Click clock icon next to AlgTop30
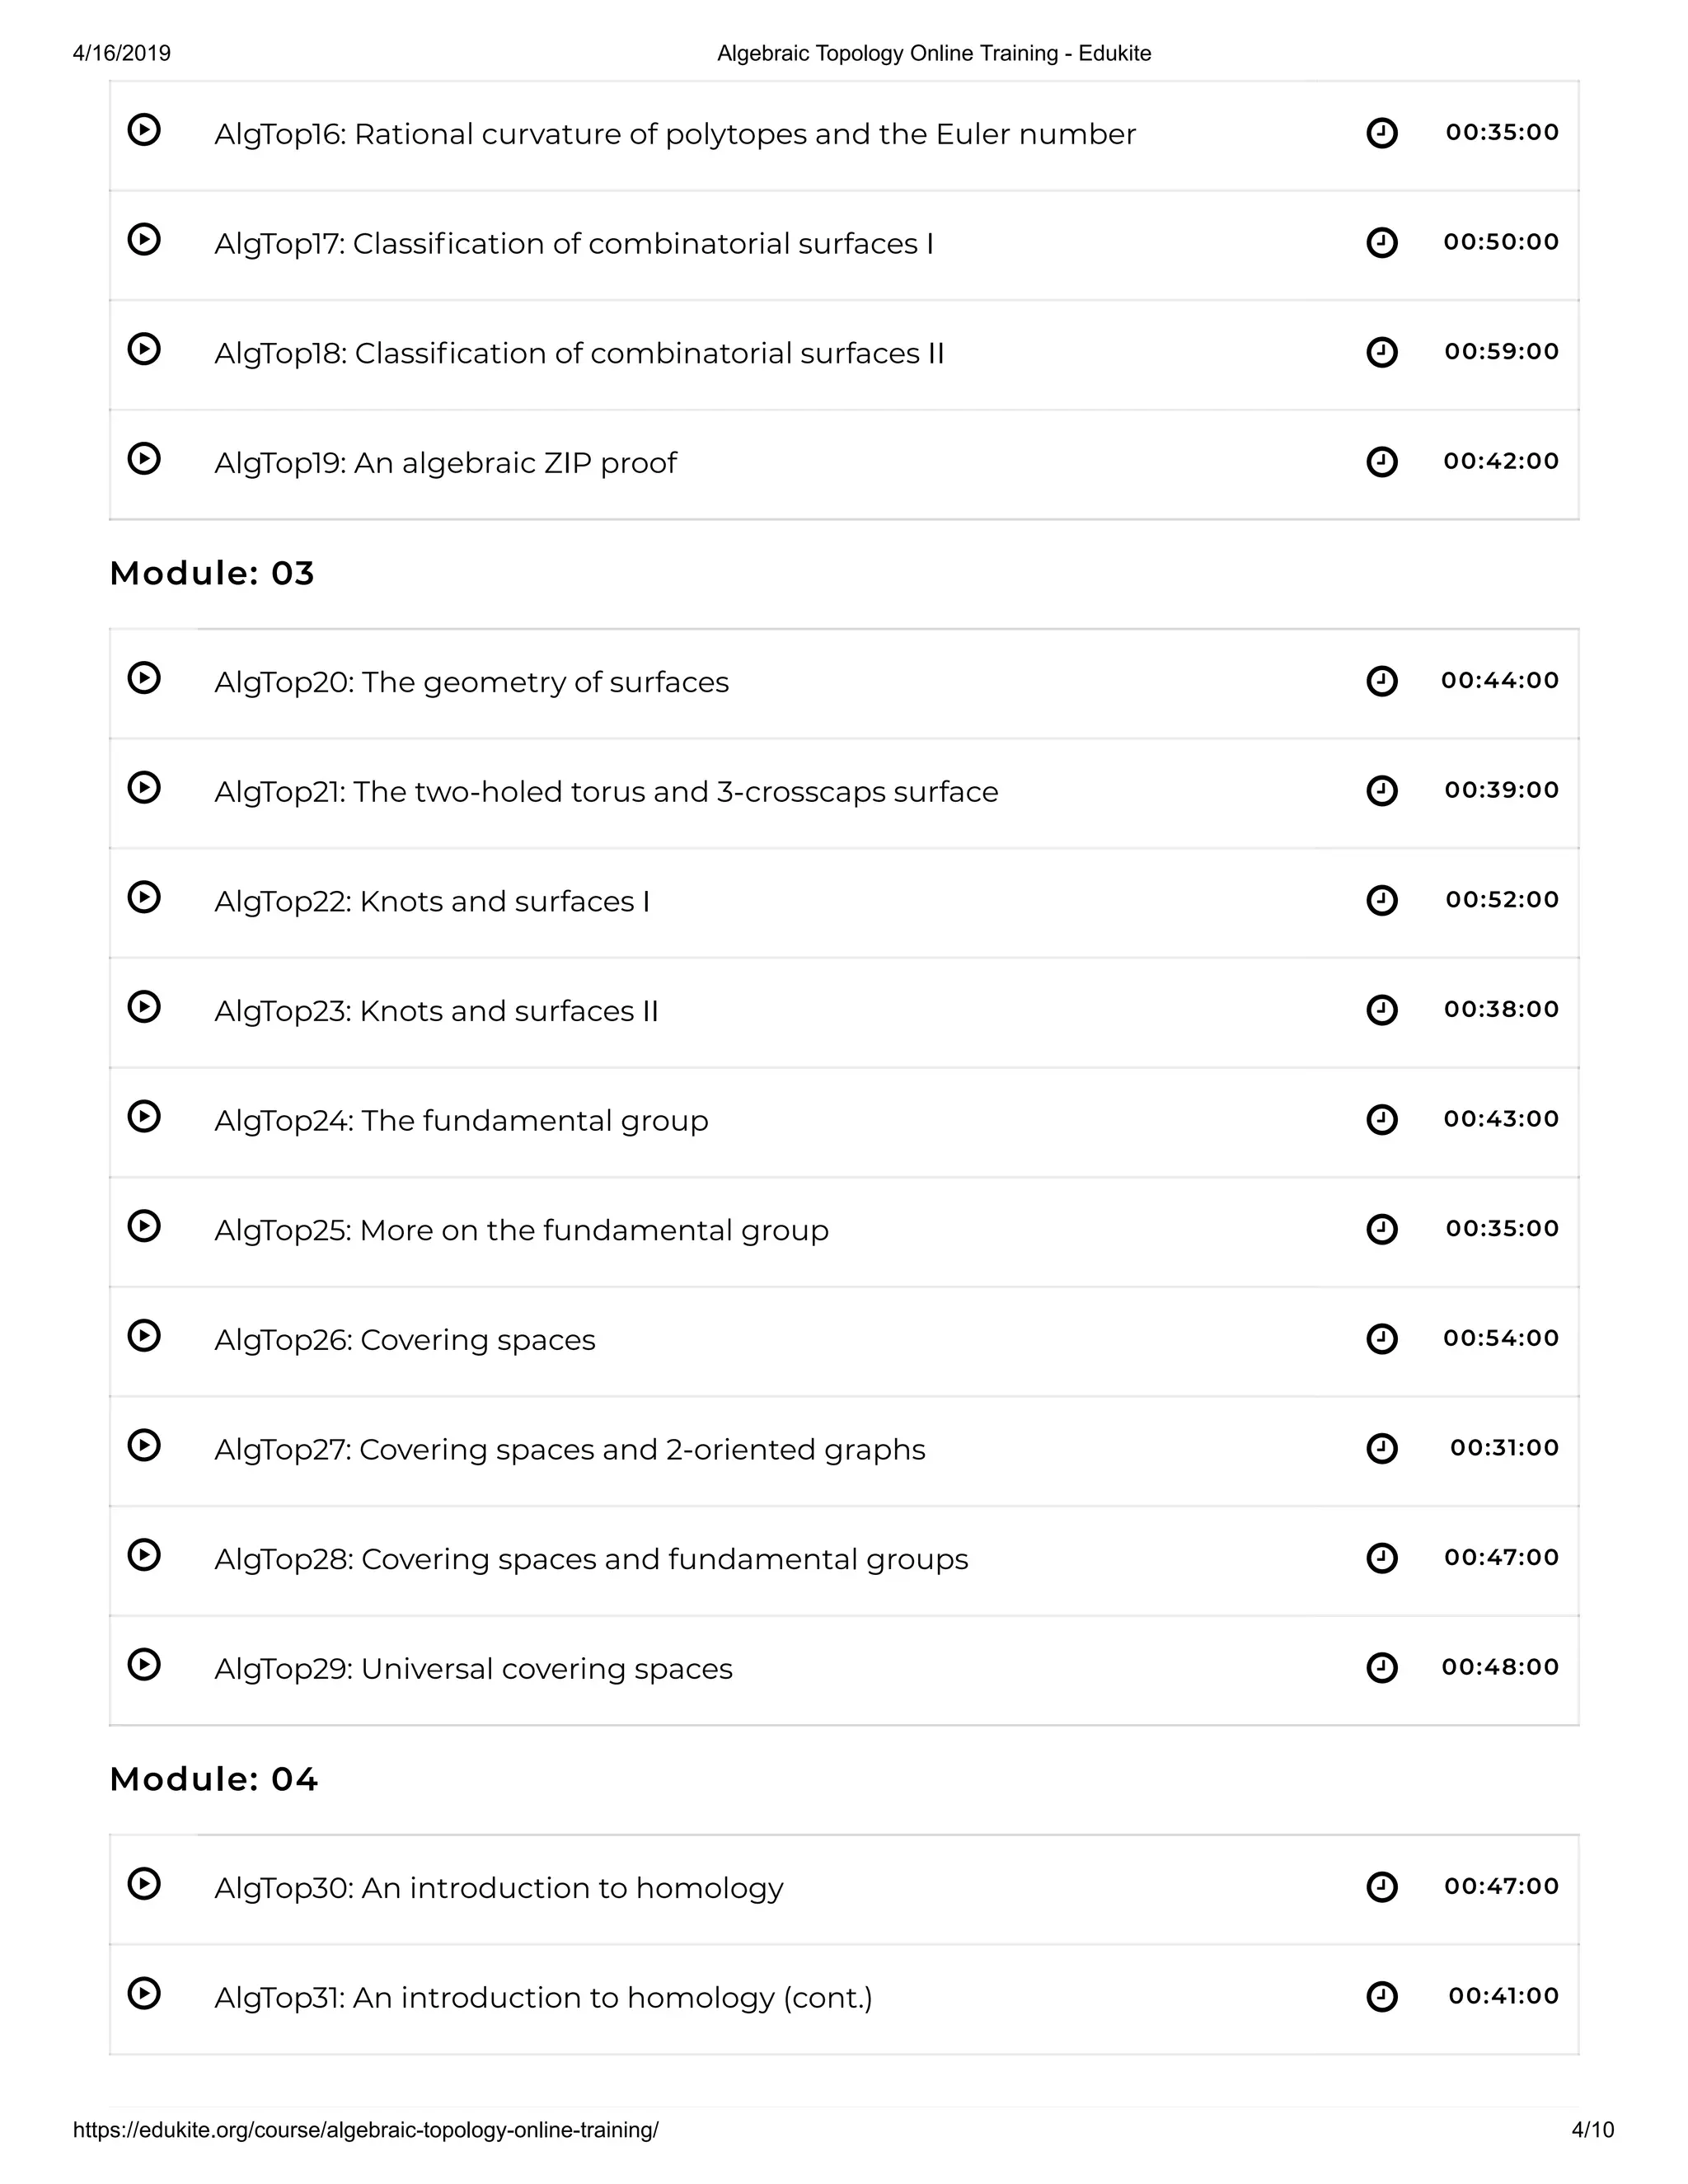The image size is (1688, 2184). click(1381, 1887)
